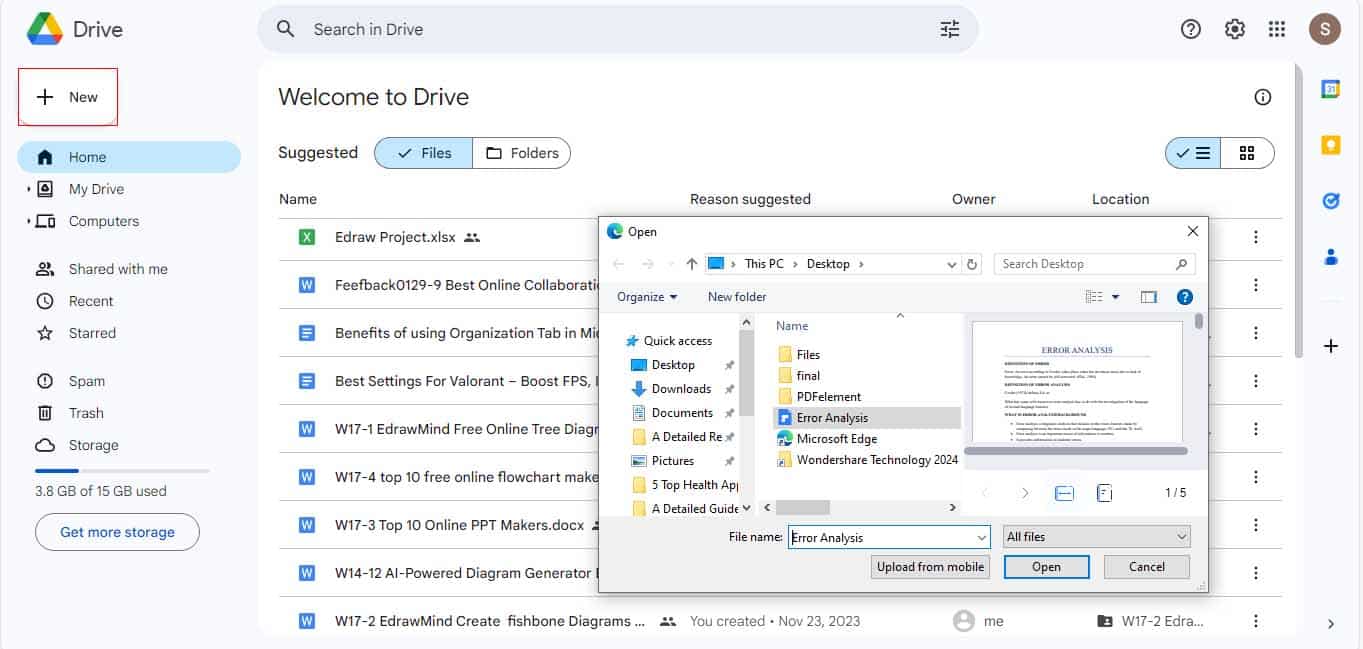Refresh the Desktop folder in Open dialog
The image size is (1363, 649).
point(972,264)
